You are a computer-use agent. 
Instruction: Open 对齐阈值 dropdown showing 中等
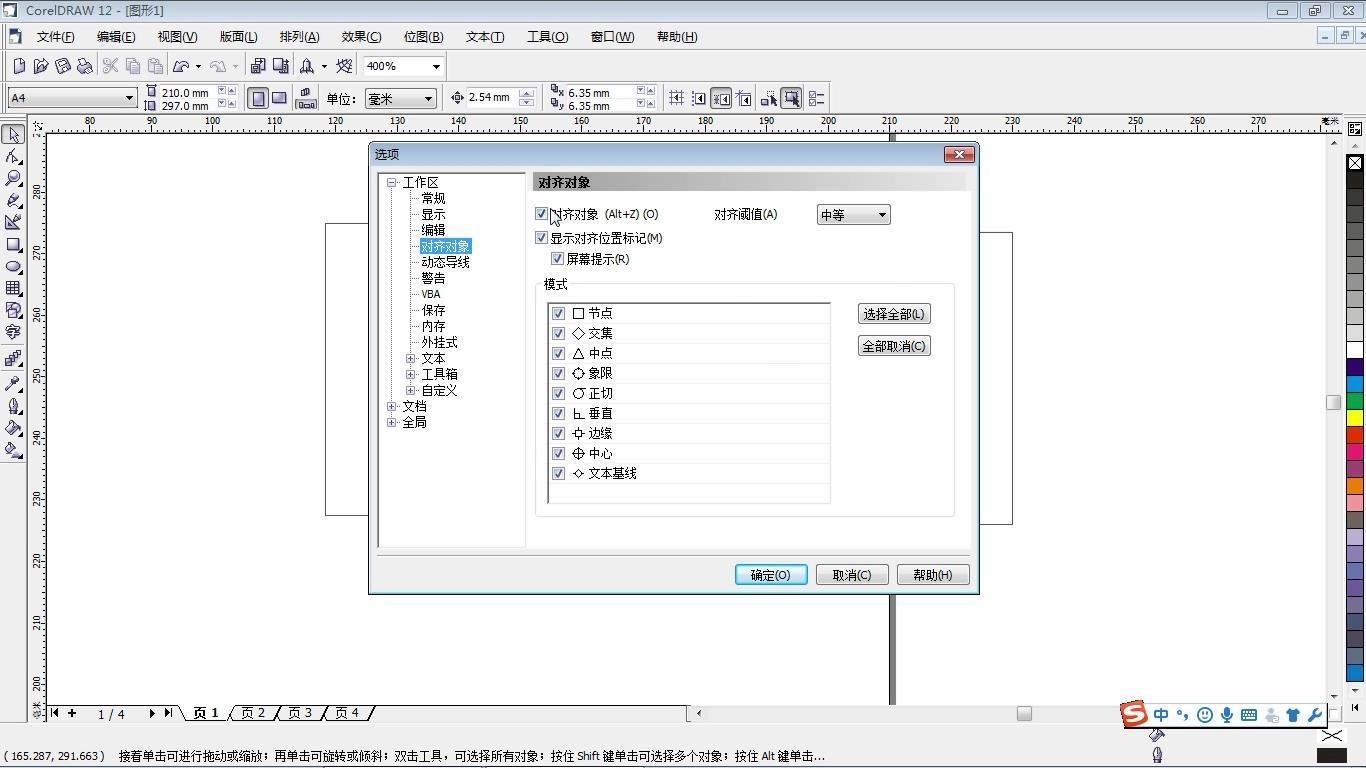pos(853,215)
